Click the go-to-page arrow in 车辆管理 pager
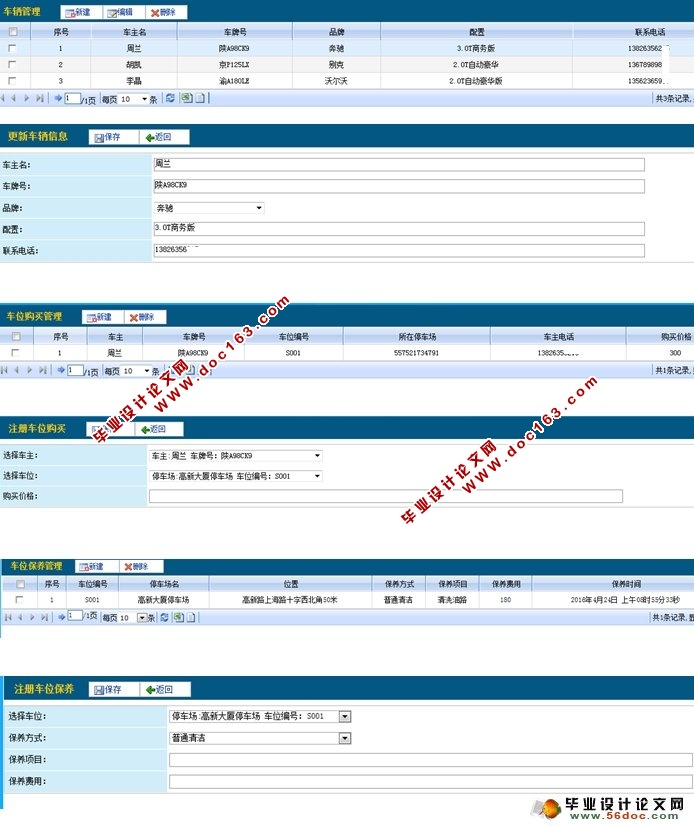 click(58, 98)
